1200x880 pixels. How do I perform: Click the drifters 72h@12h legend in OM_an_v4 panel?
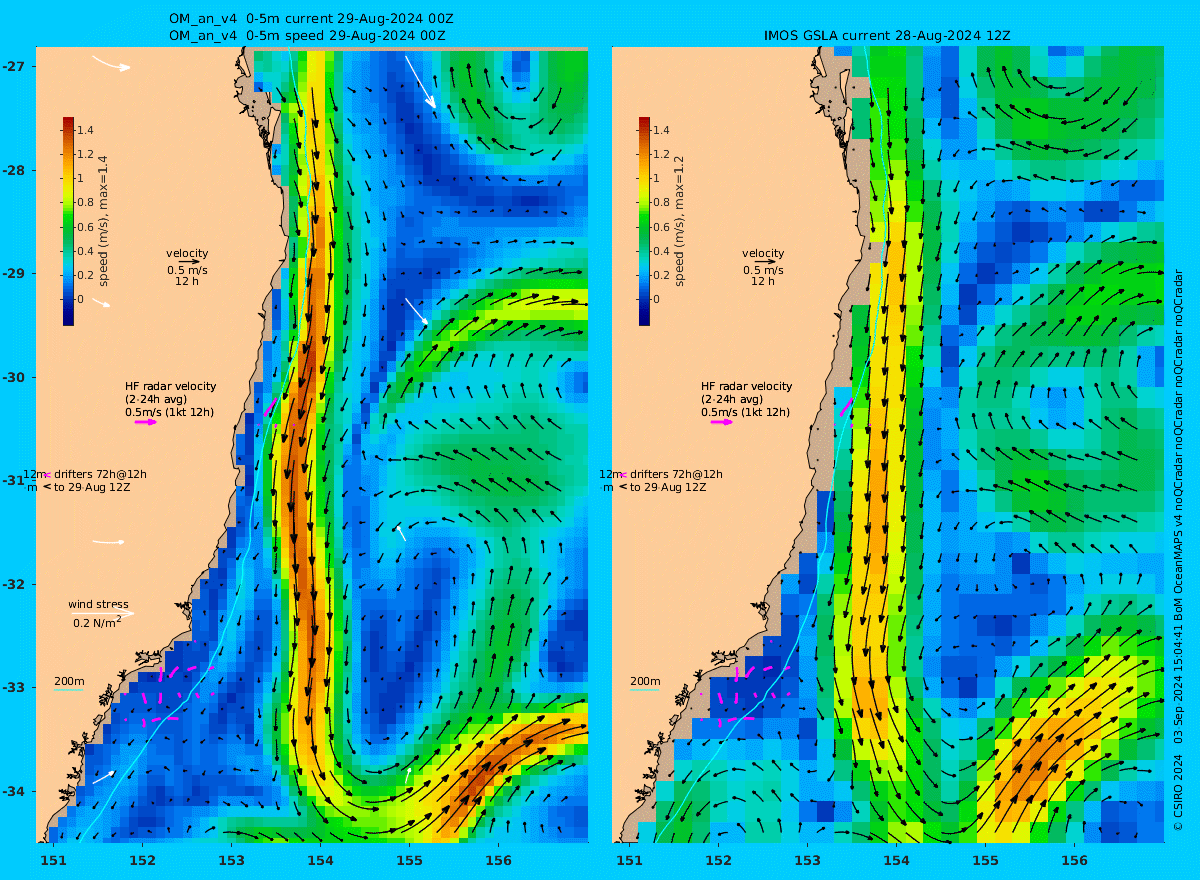(85, 474)
